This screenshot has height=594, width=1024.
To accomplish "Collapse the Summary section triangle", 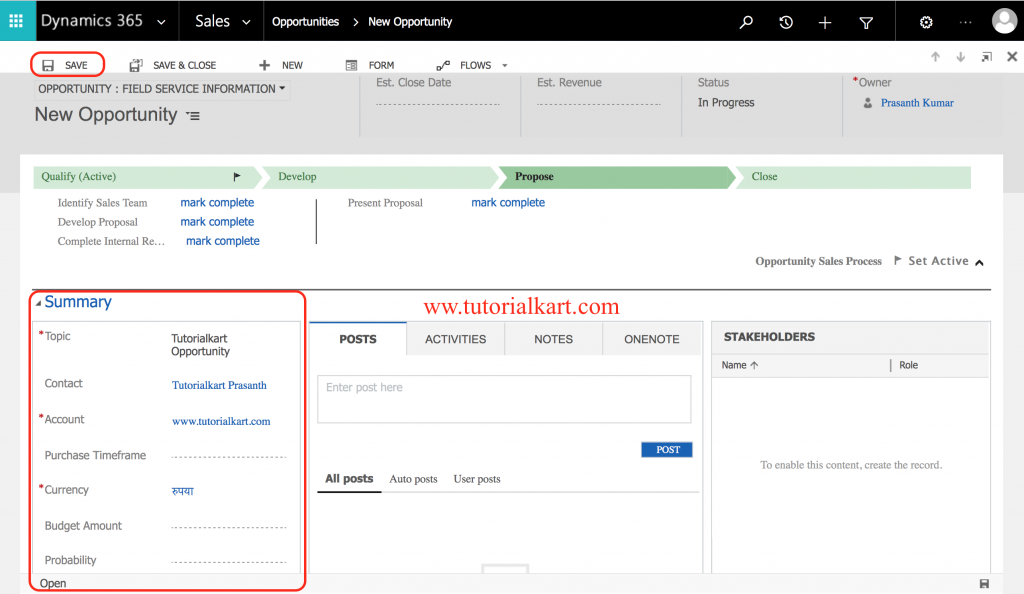I will (x=39, y=303).
